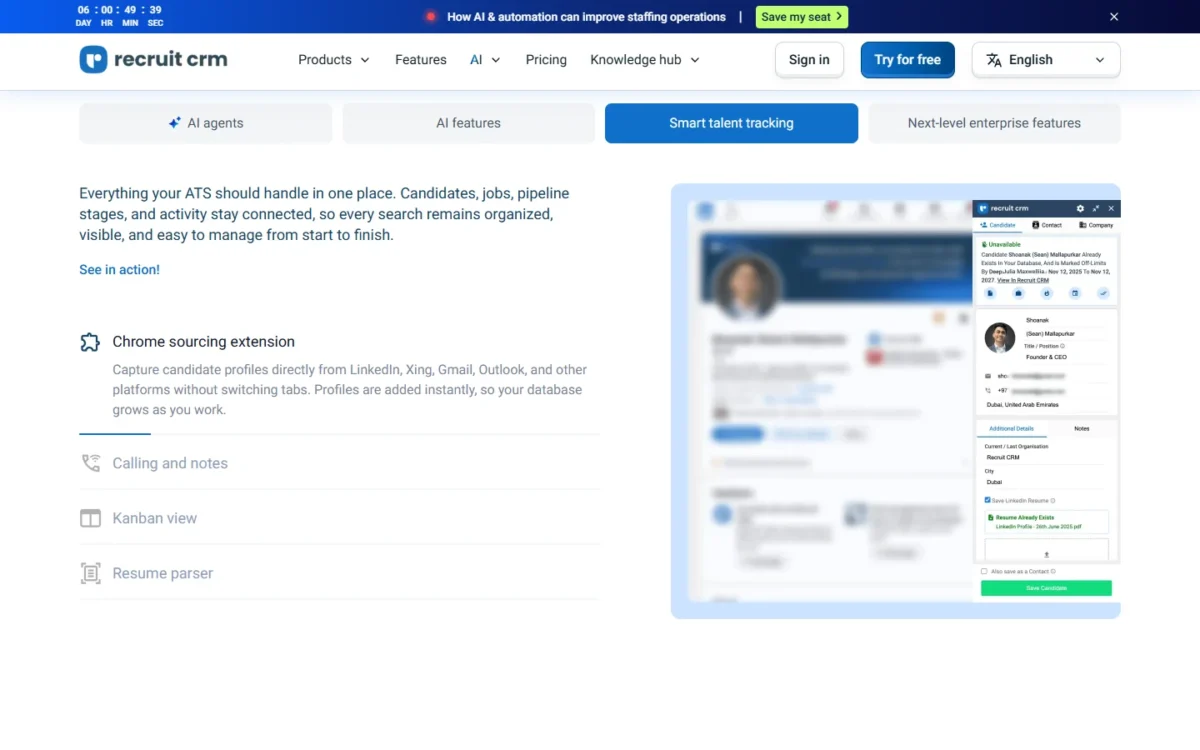Click the Try for free button
The image size is (1200, 750).
point(908,60)
